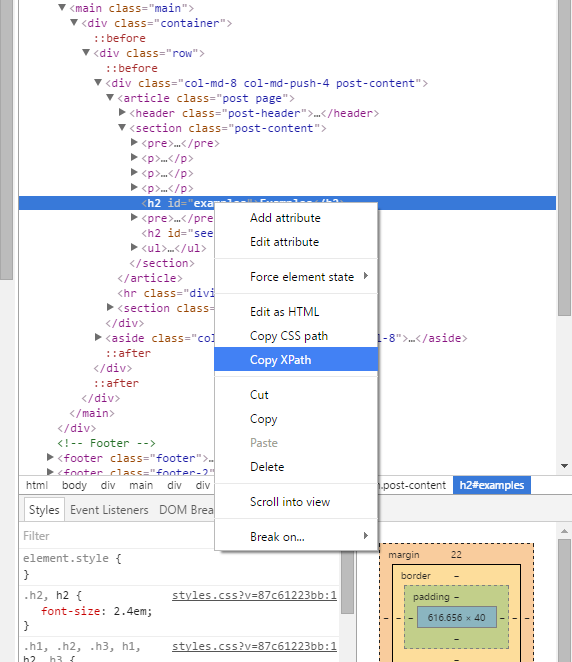Viewport: 572px width, 662px height.
Task: Choose Edit attribute menu entry
Action: [296, 242]
